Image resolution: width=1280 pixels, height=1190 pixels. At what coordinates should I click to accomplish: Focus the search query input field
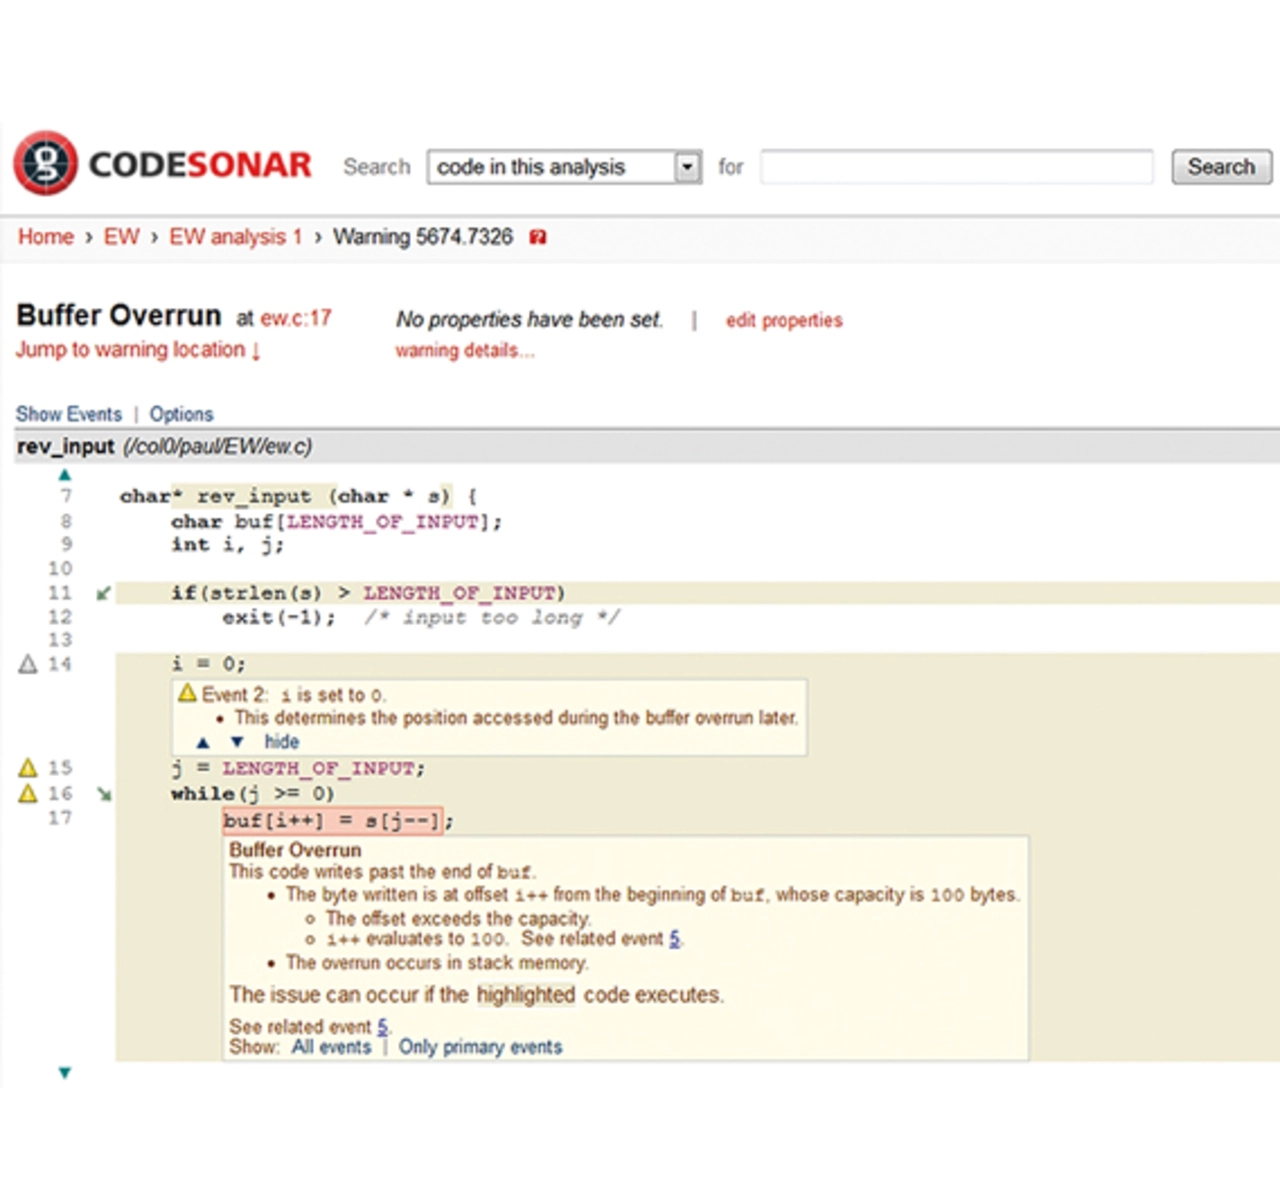[956, 167]
